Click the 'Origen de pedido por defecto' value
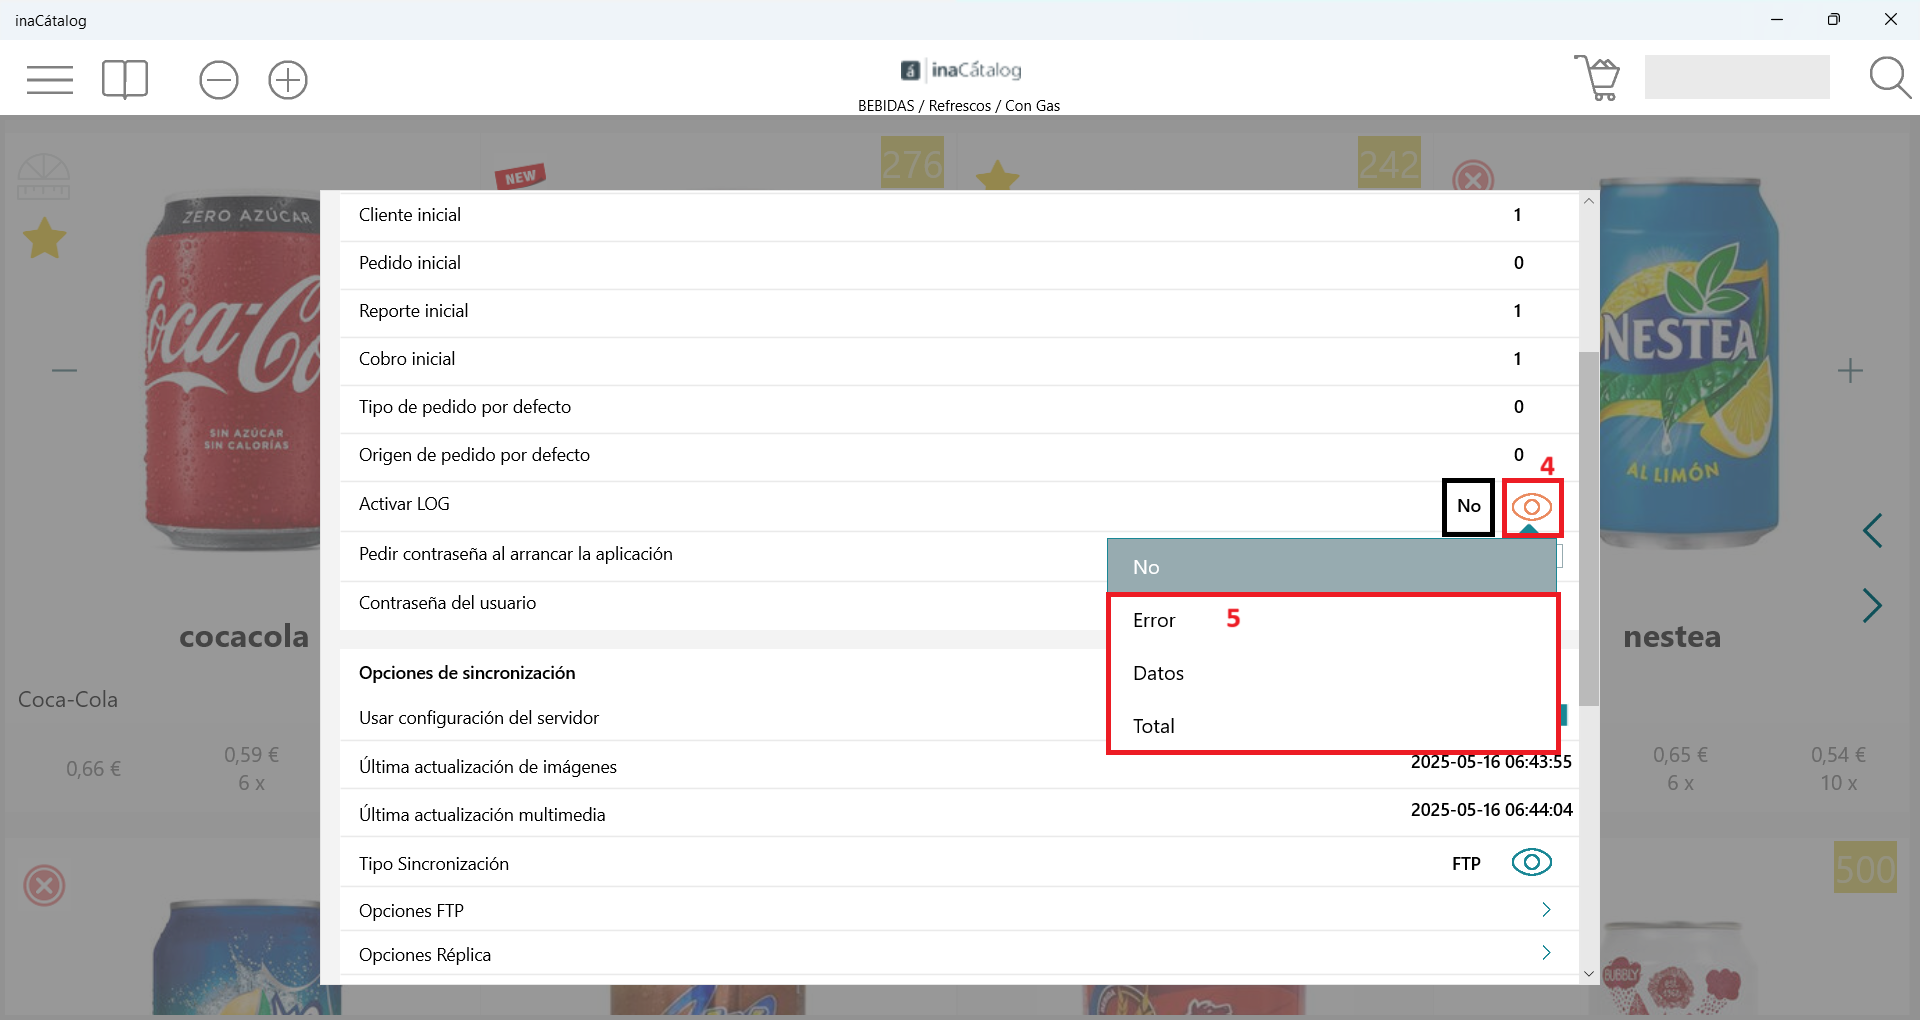 tap(1518, 455)
